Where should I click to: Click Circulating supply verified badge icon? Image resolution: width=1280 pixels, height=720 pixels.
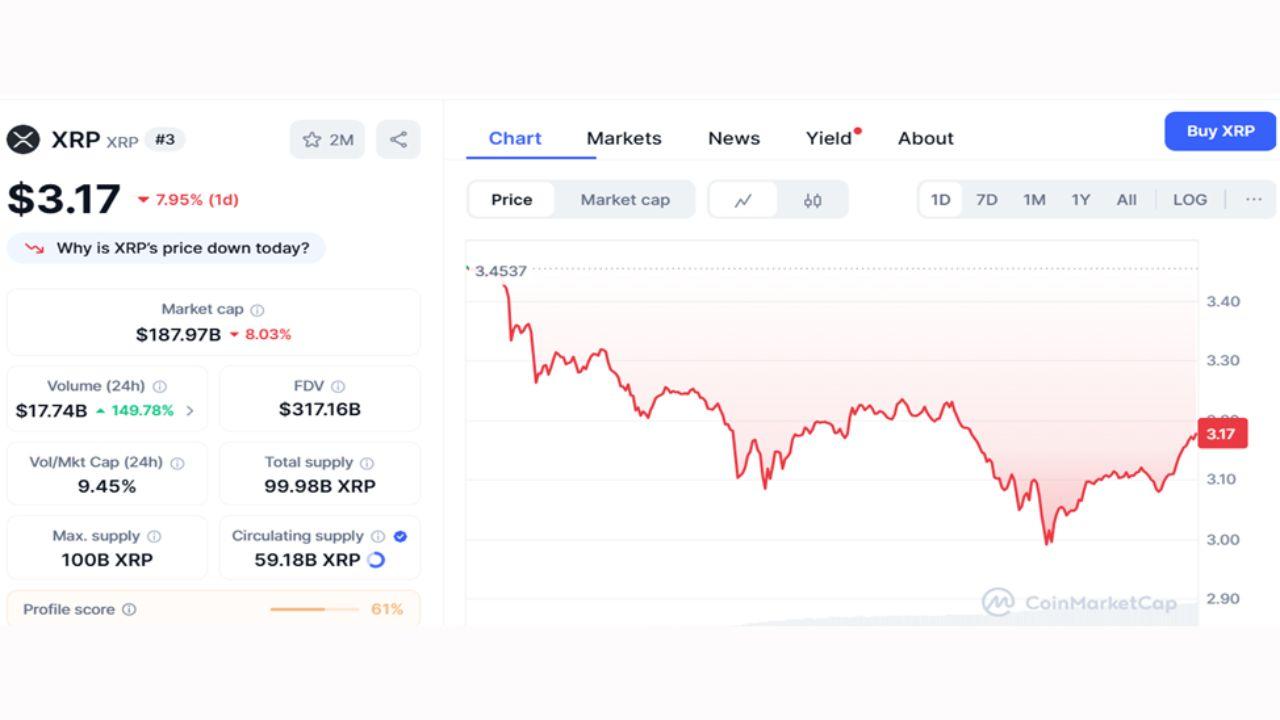pyautogui.click(x=400, y=536)
